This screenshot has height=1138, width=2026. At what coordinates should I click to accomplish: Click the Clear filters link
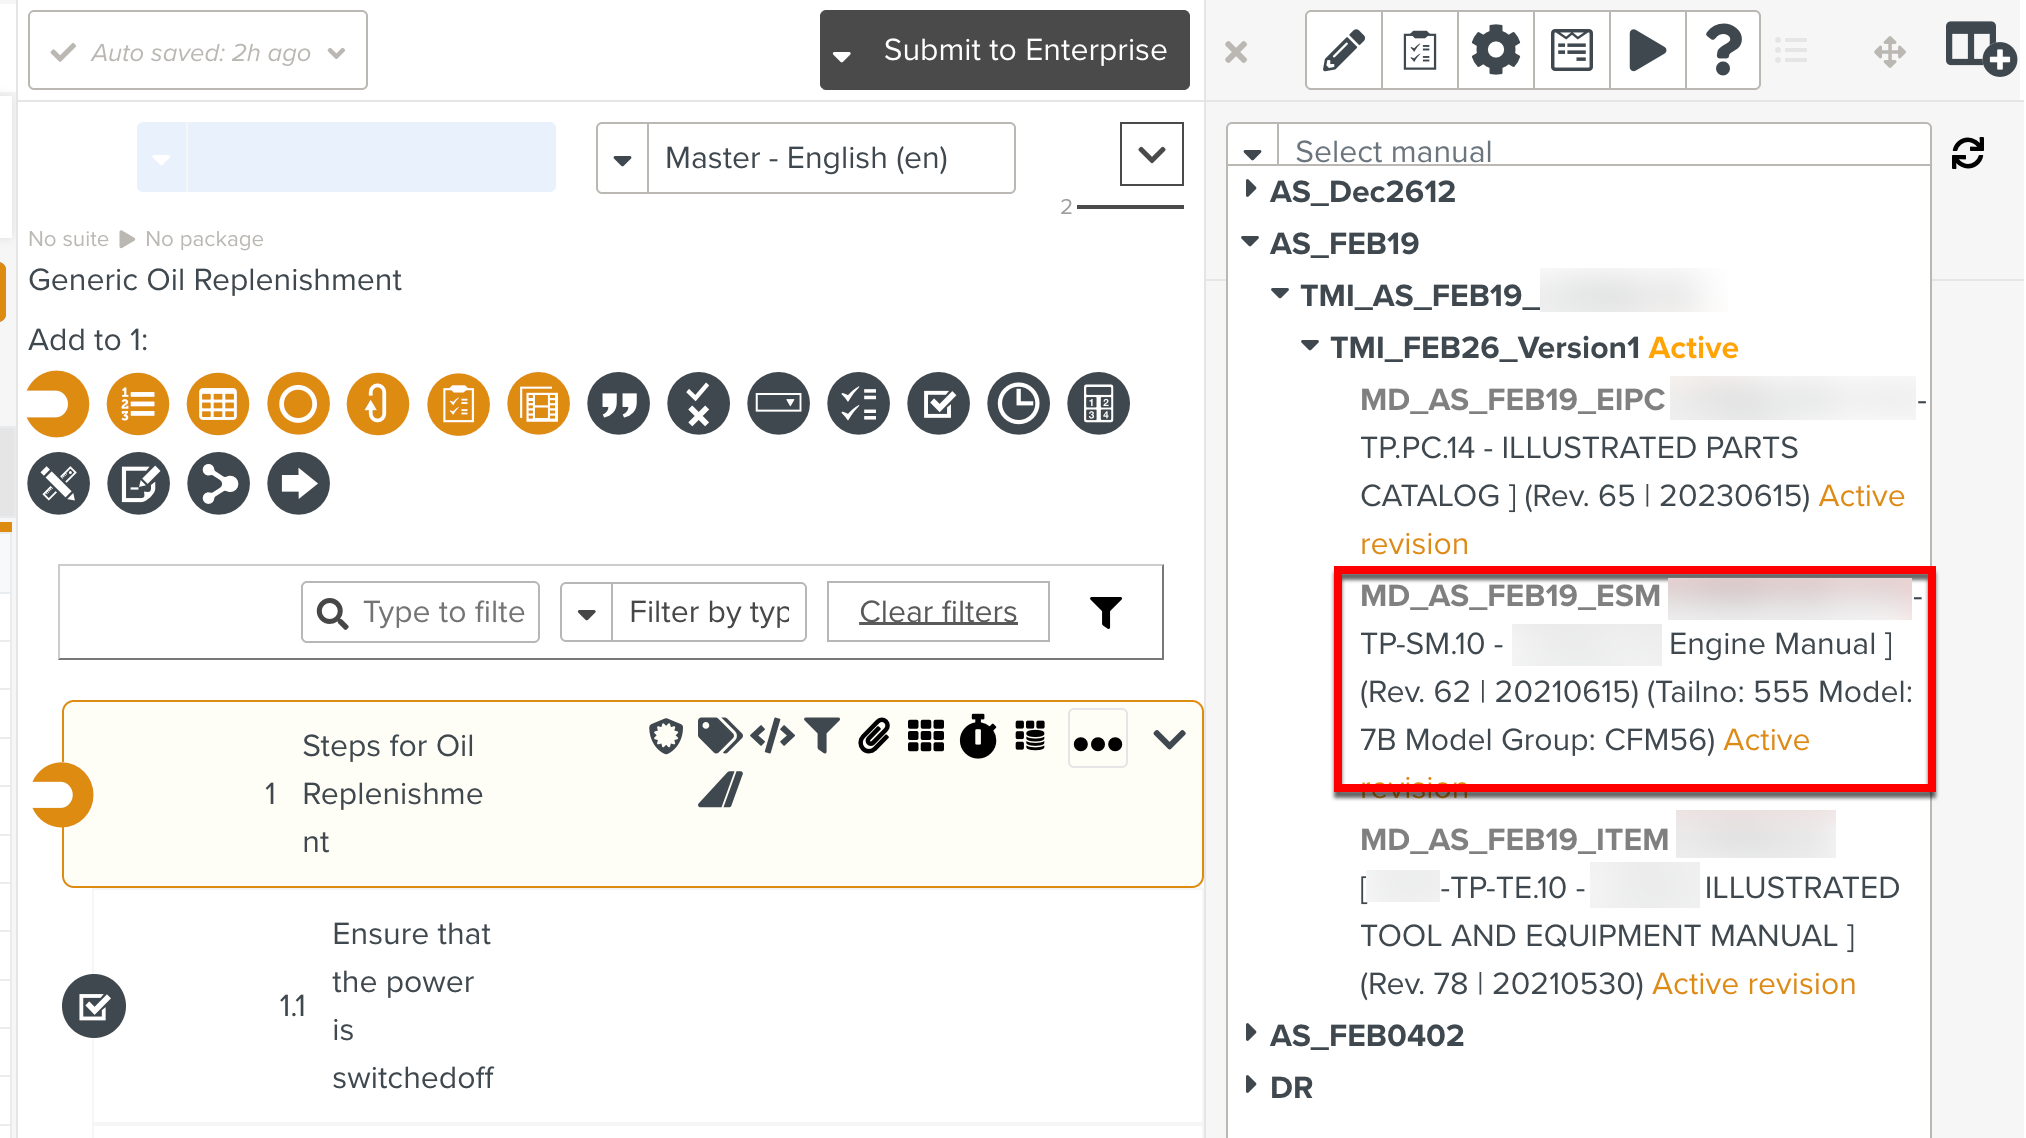coord(937,612)
